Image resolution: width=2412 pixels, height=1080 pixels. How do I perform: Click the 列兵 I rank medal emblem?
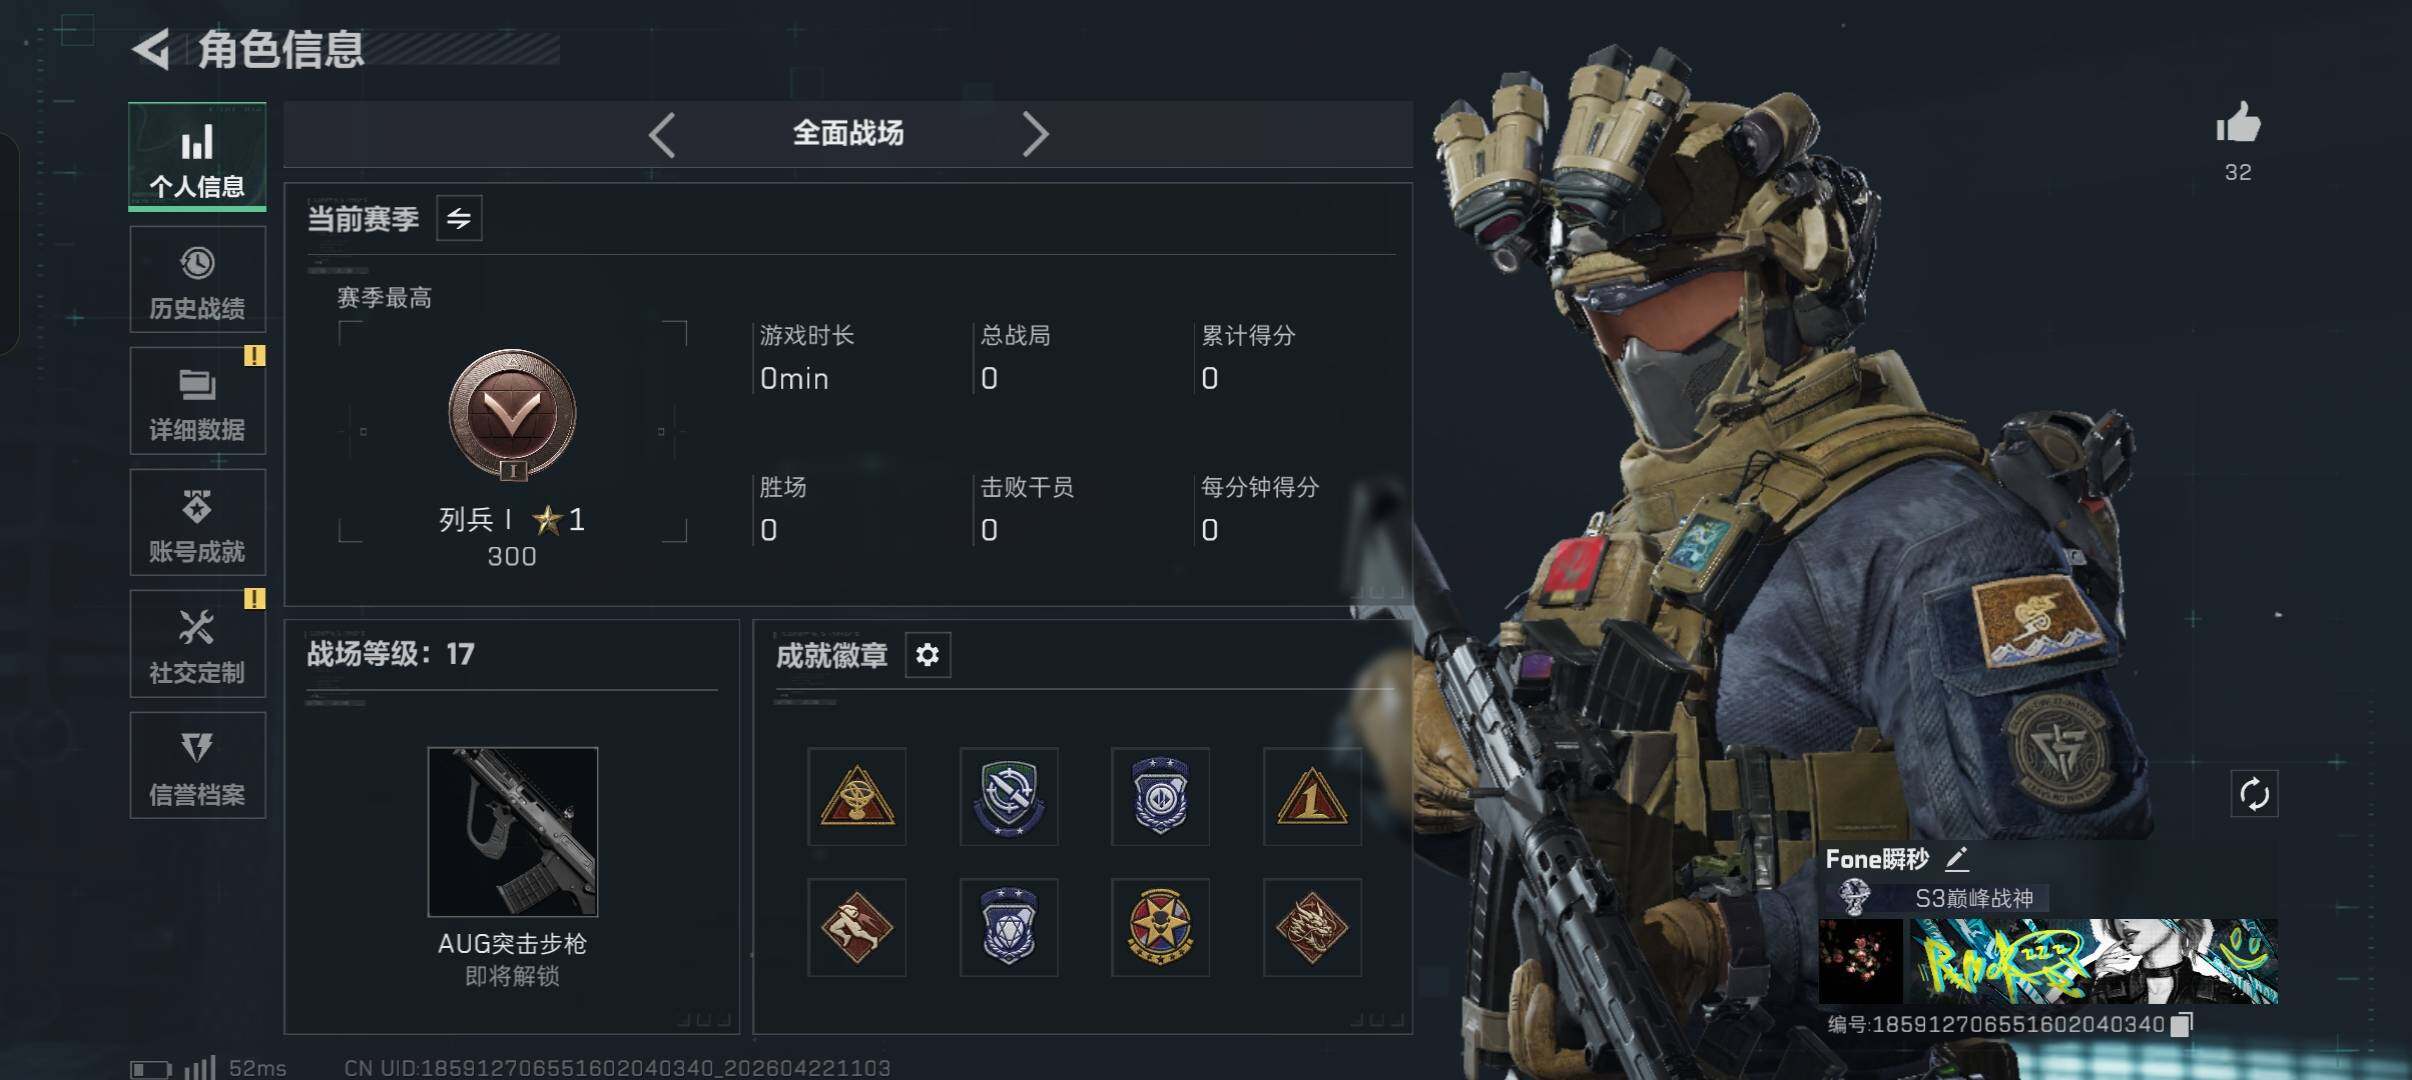512,414
